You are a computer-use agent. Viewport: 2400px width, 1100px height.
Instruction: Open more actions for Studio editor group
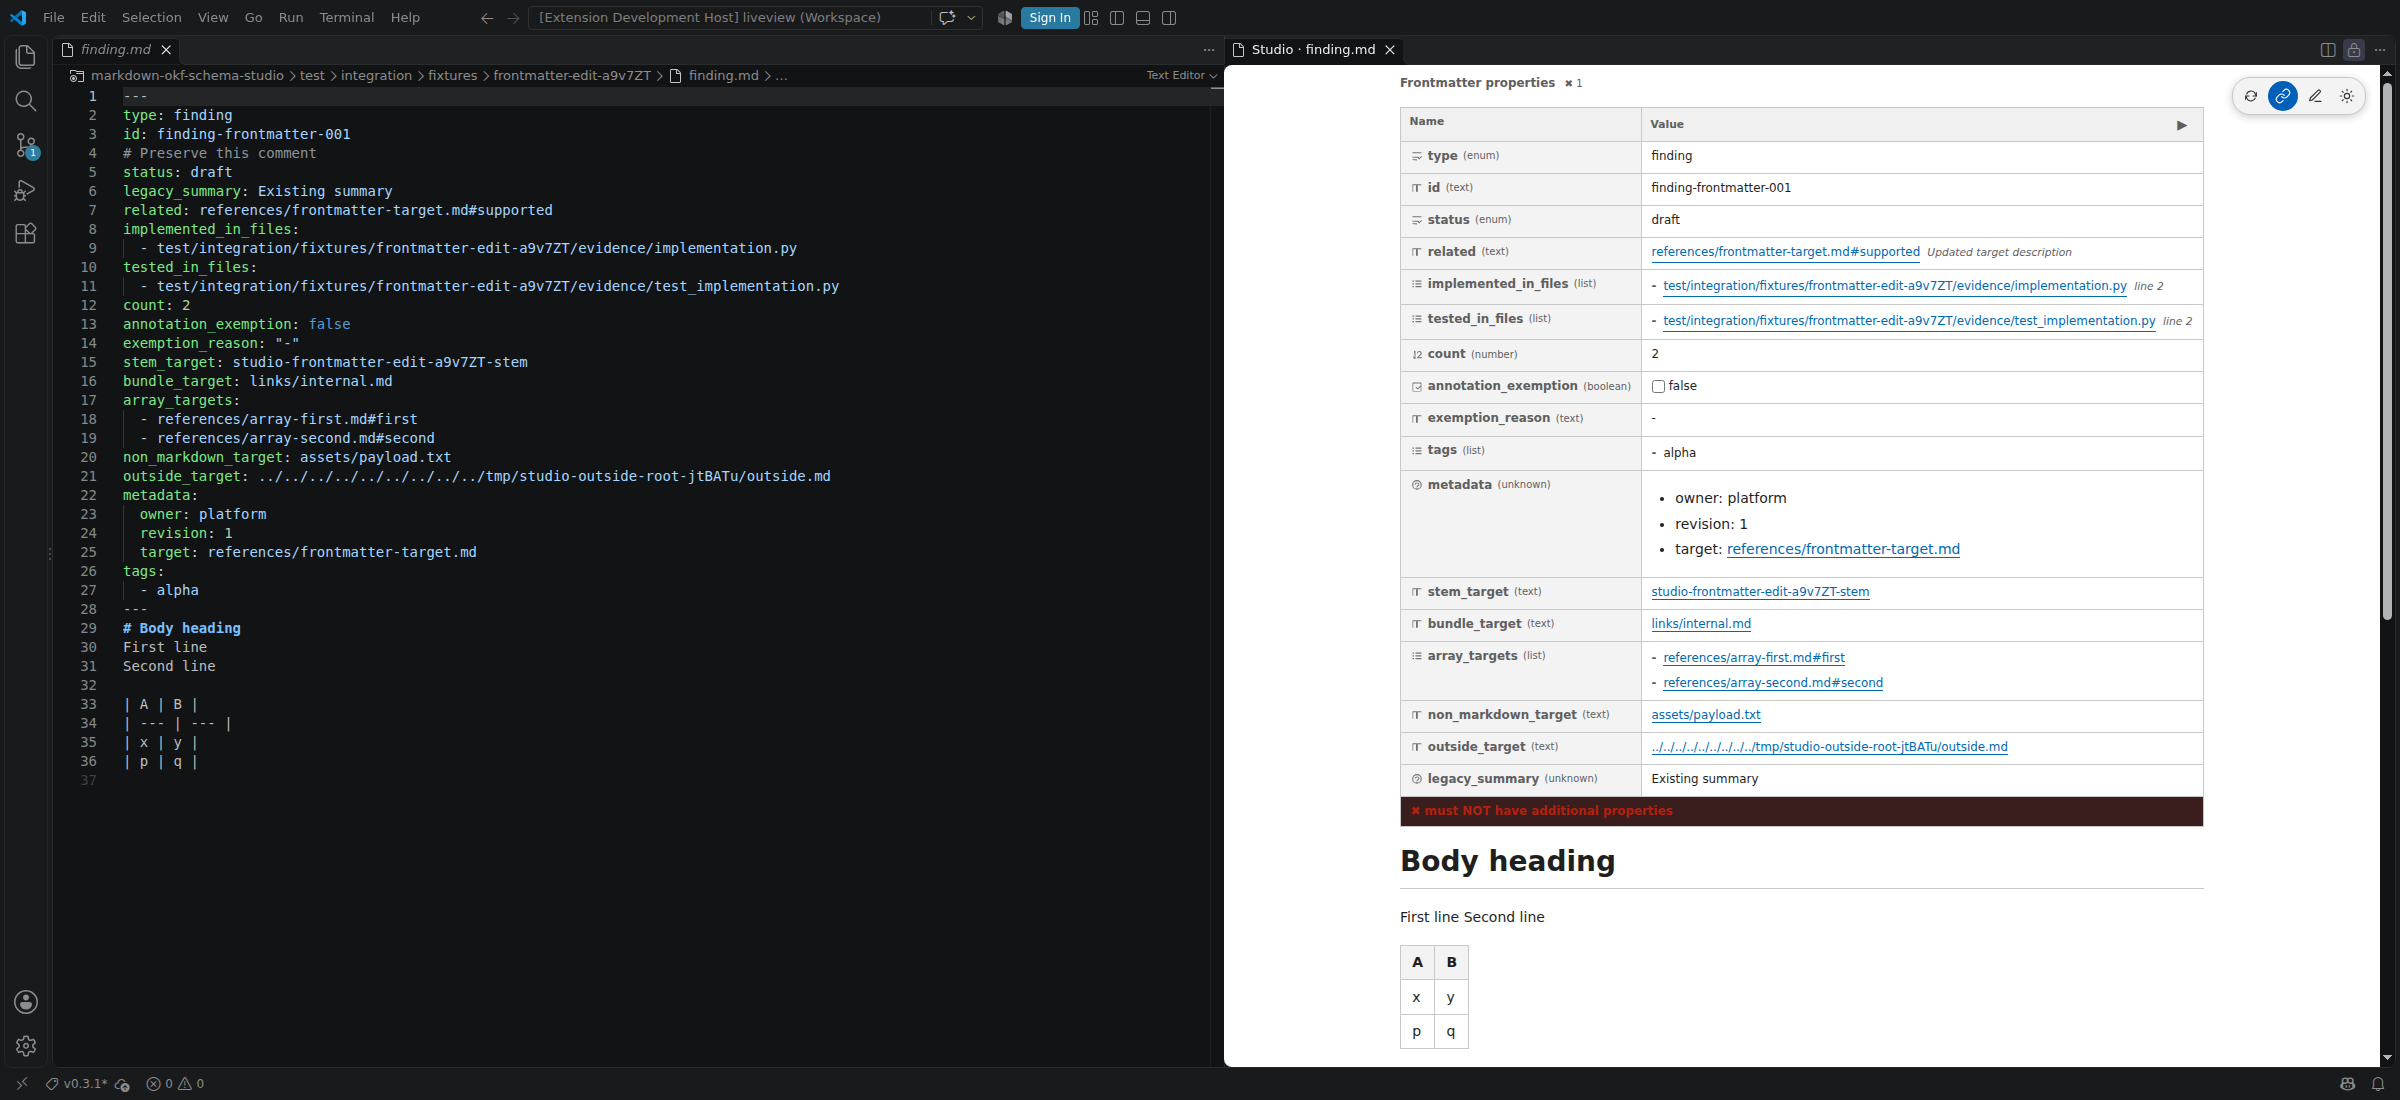pyautogui.click(x=2380, y=50)
